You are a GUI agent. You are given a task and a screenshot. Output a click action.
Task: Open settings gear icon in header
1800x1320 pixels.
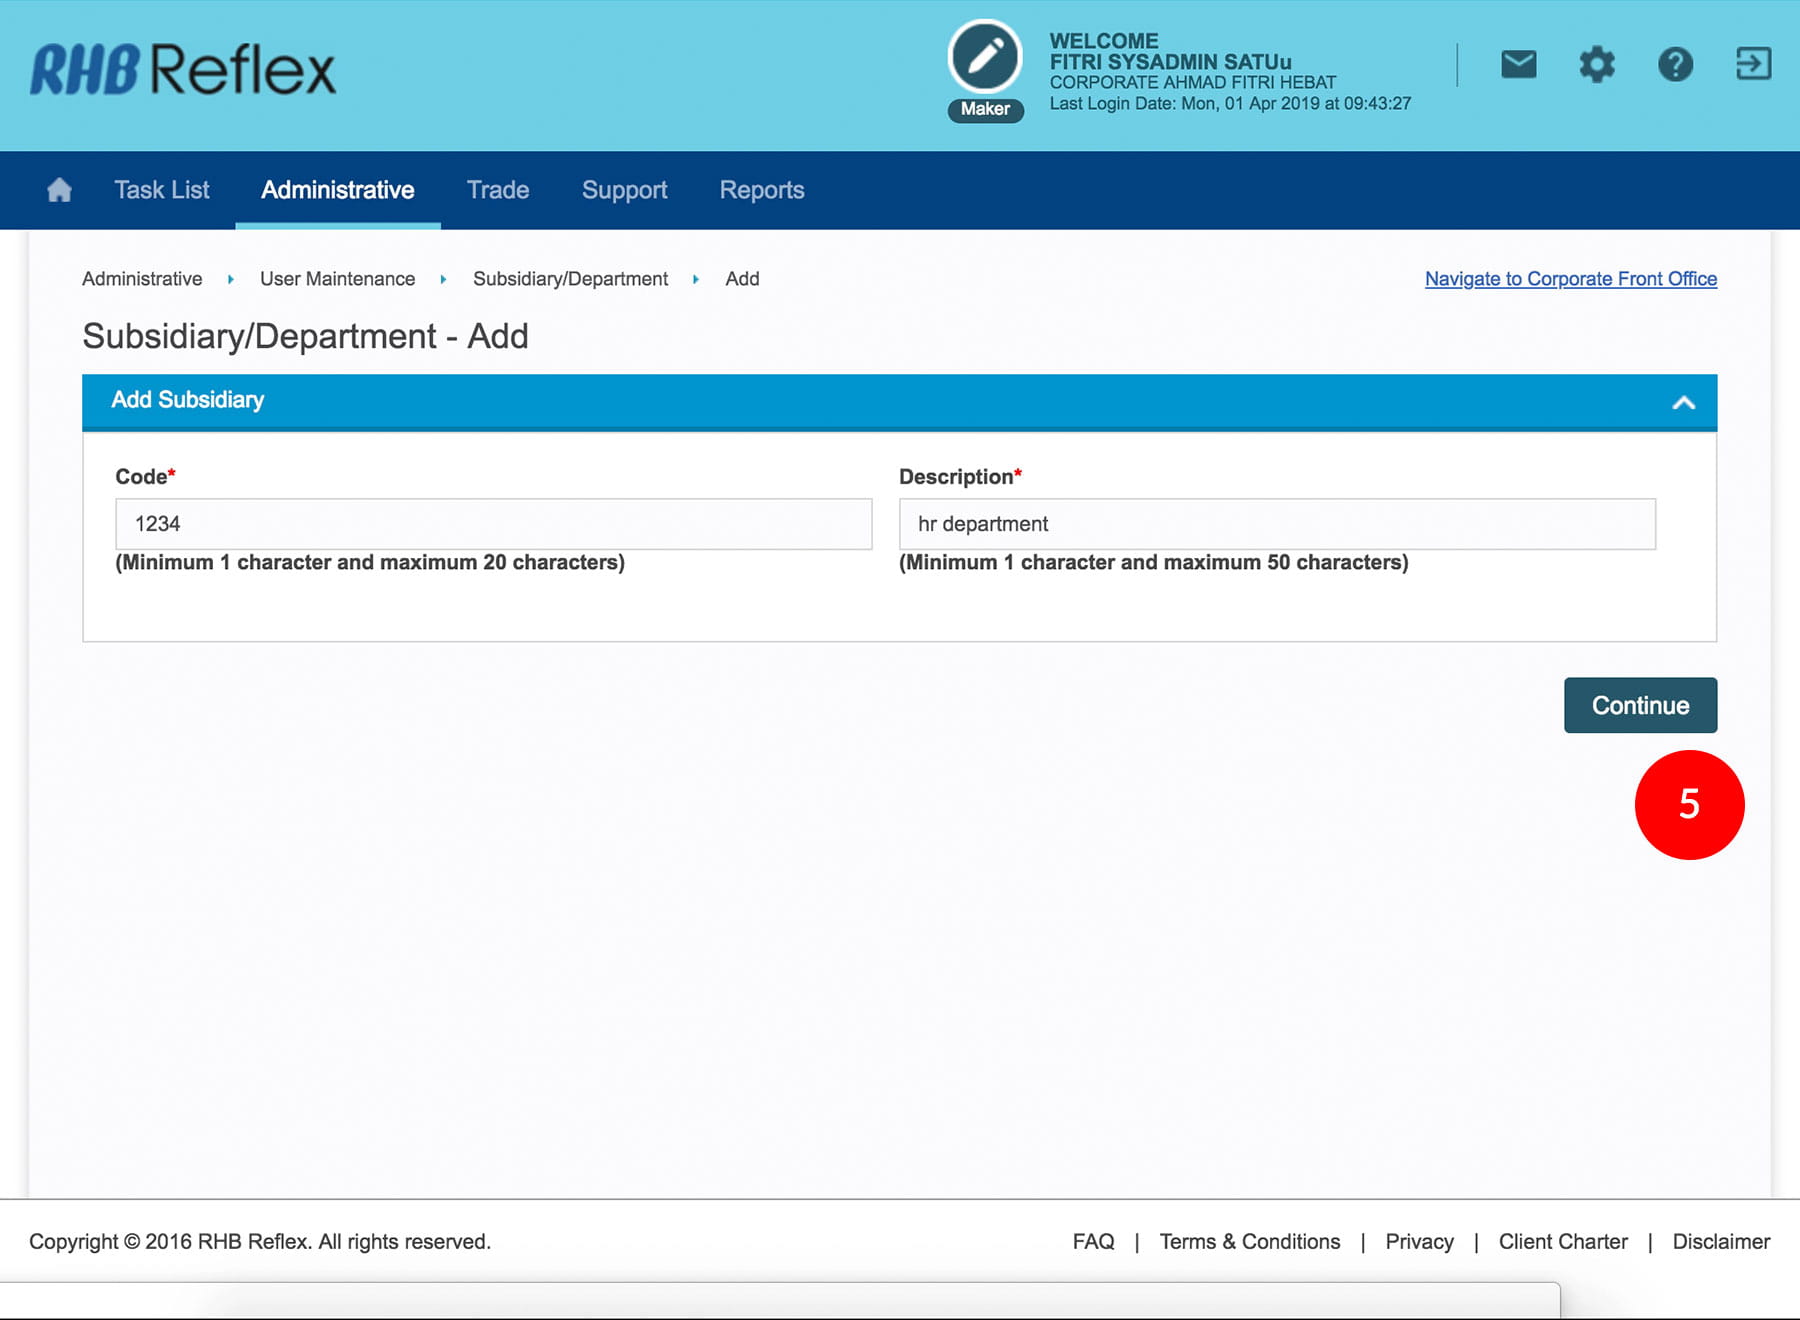pos(1597,65)
